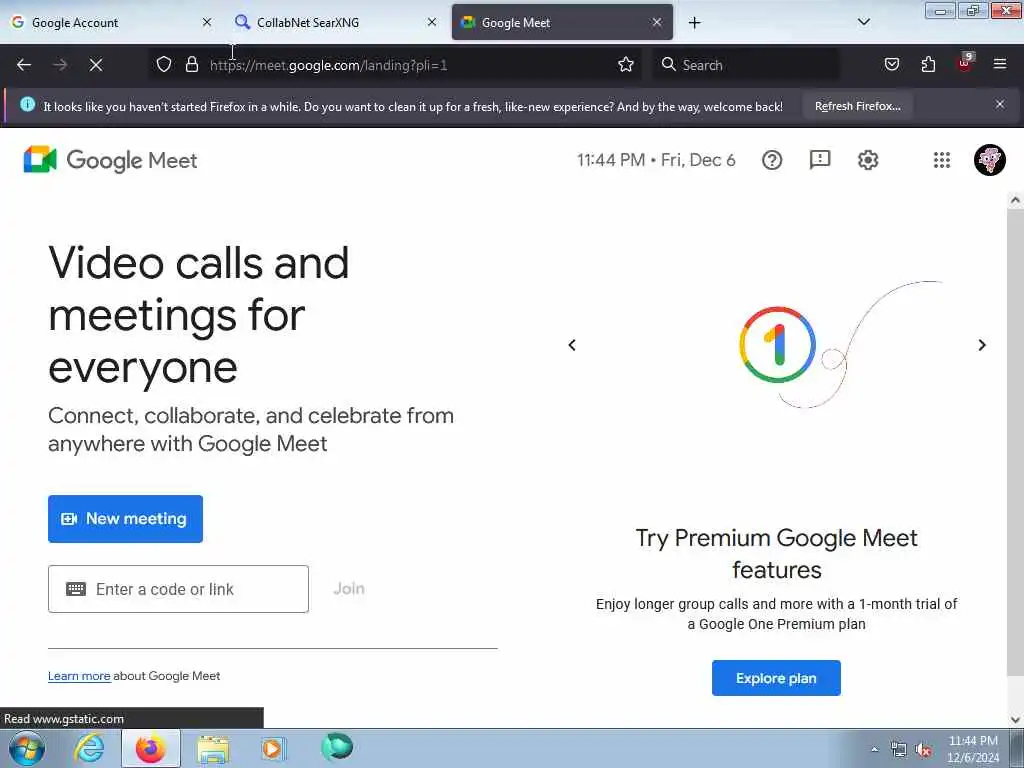
Task: Follow the Learn more link
Action: coord(79,676)
